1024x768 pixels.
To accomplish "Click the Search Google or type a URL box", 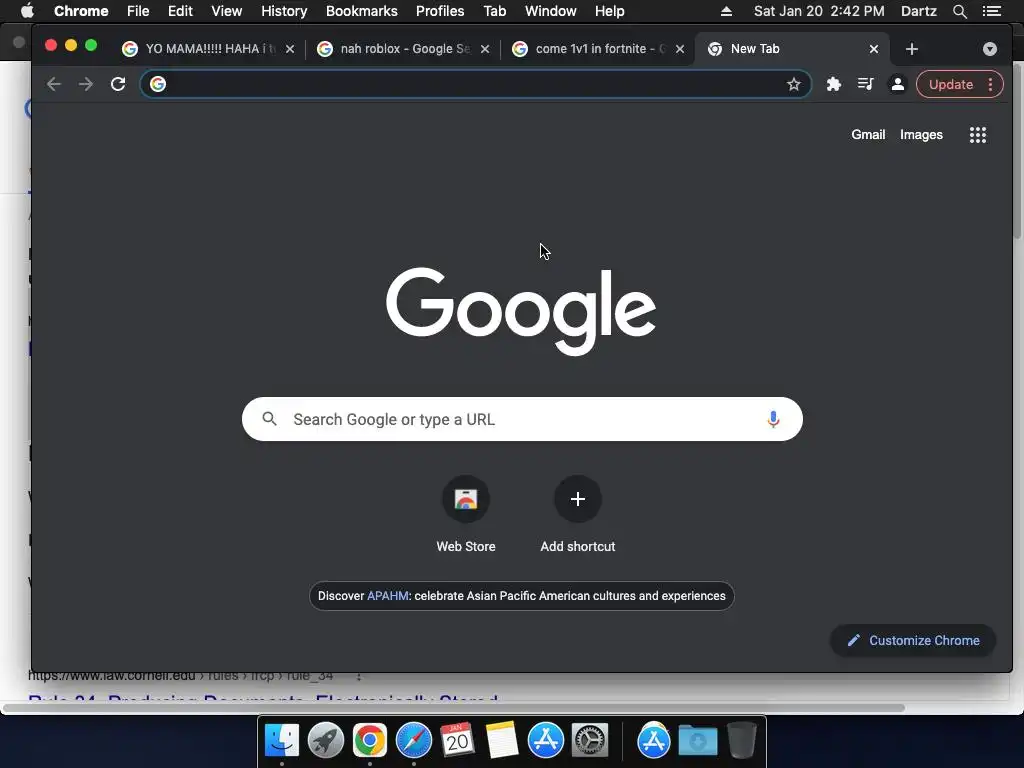I will pos(522,419).
